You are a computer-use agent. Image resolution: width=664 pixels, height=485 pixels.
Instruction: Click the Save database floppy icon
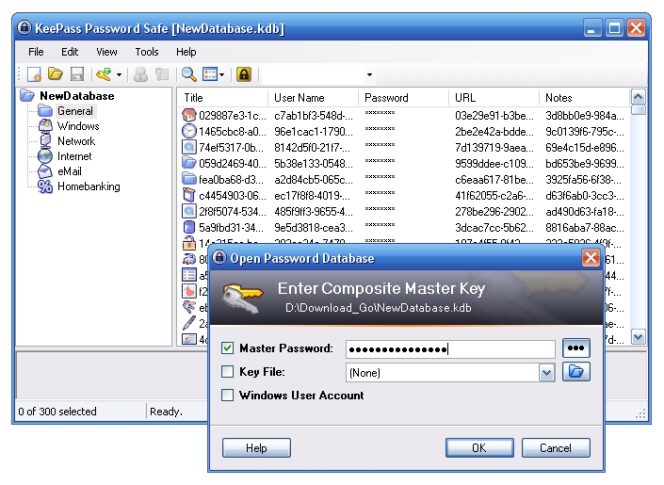click(77, 75)
